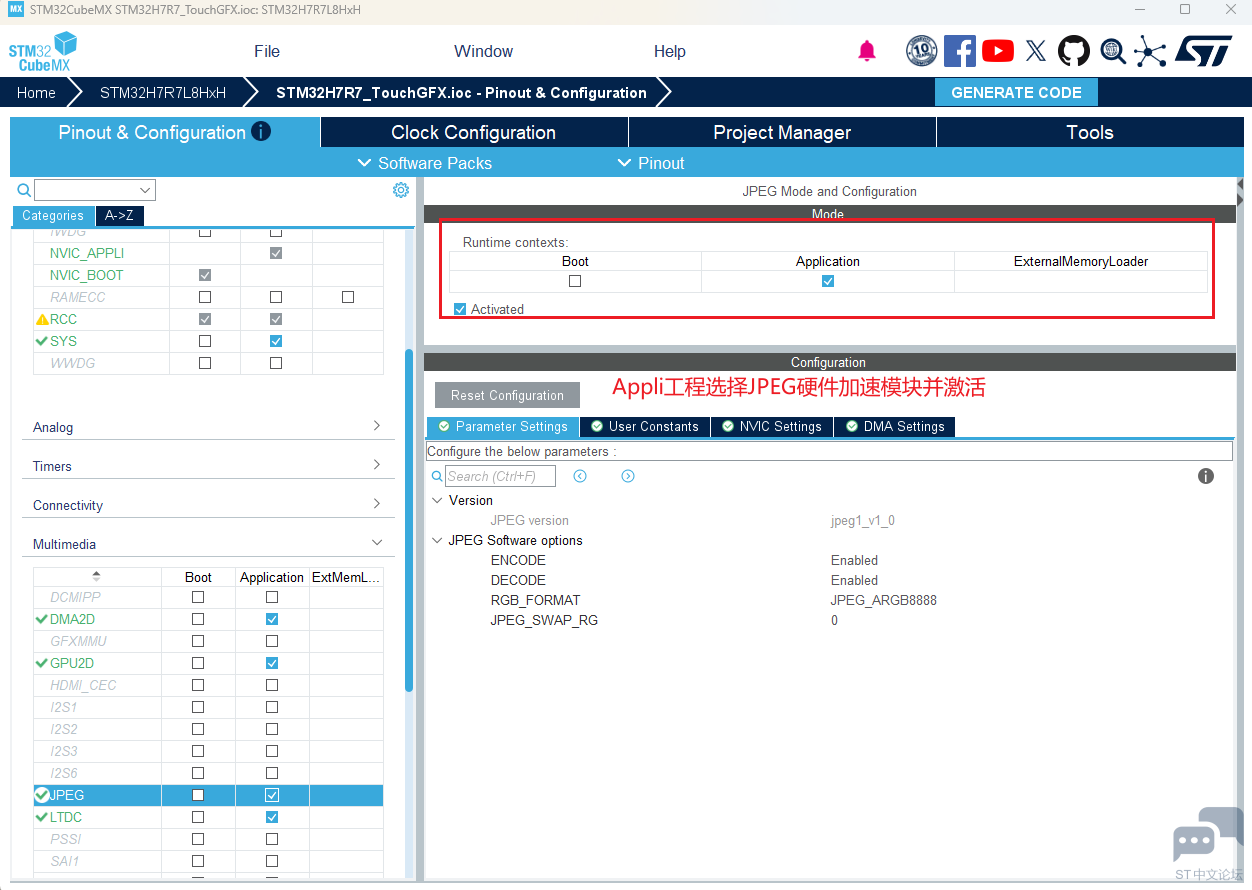This screenshot has width=1252, height=890.
Task: Open the File menu
Action: [x=267, y=51]
